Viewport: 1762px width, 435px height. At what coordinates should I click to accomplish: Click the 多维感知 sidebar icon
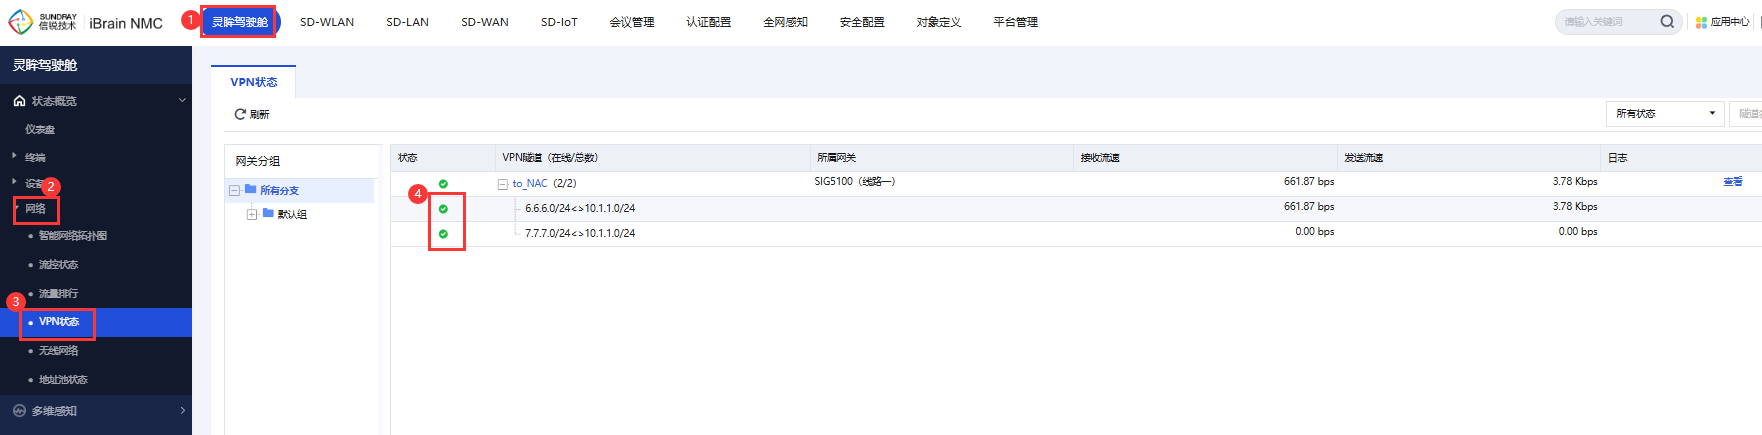click(19, 411)
